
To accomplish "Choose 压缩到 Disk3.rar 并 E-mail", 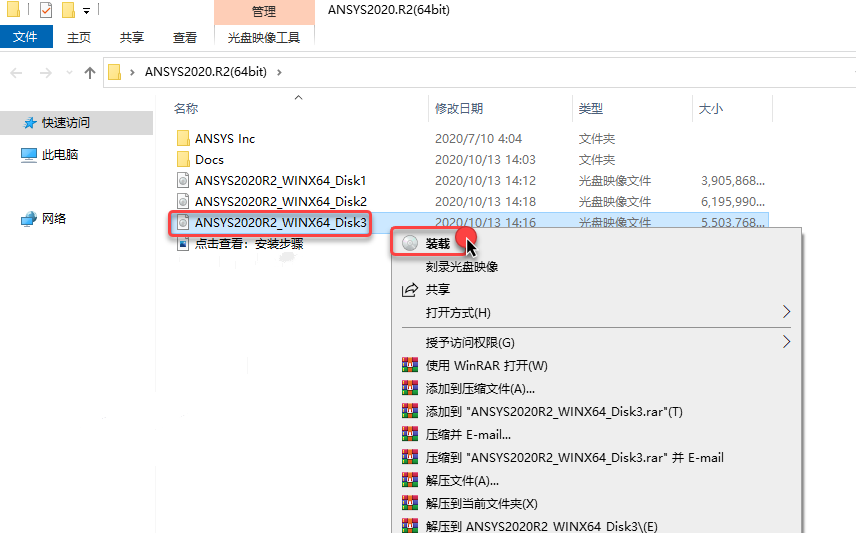I will click(x=575, y=458).
